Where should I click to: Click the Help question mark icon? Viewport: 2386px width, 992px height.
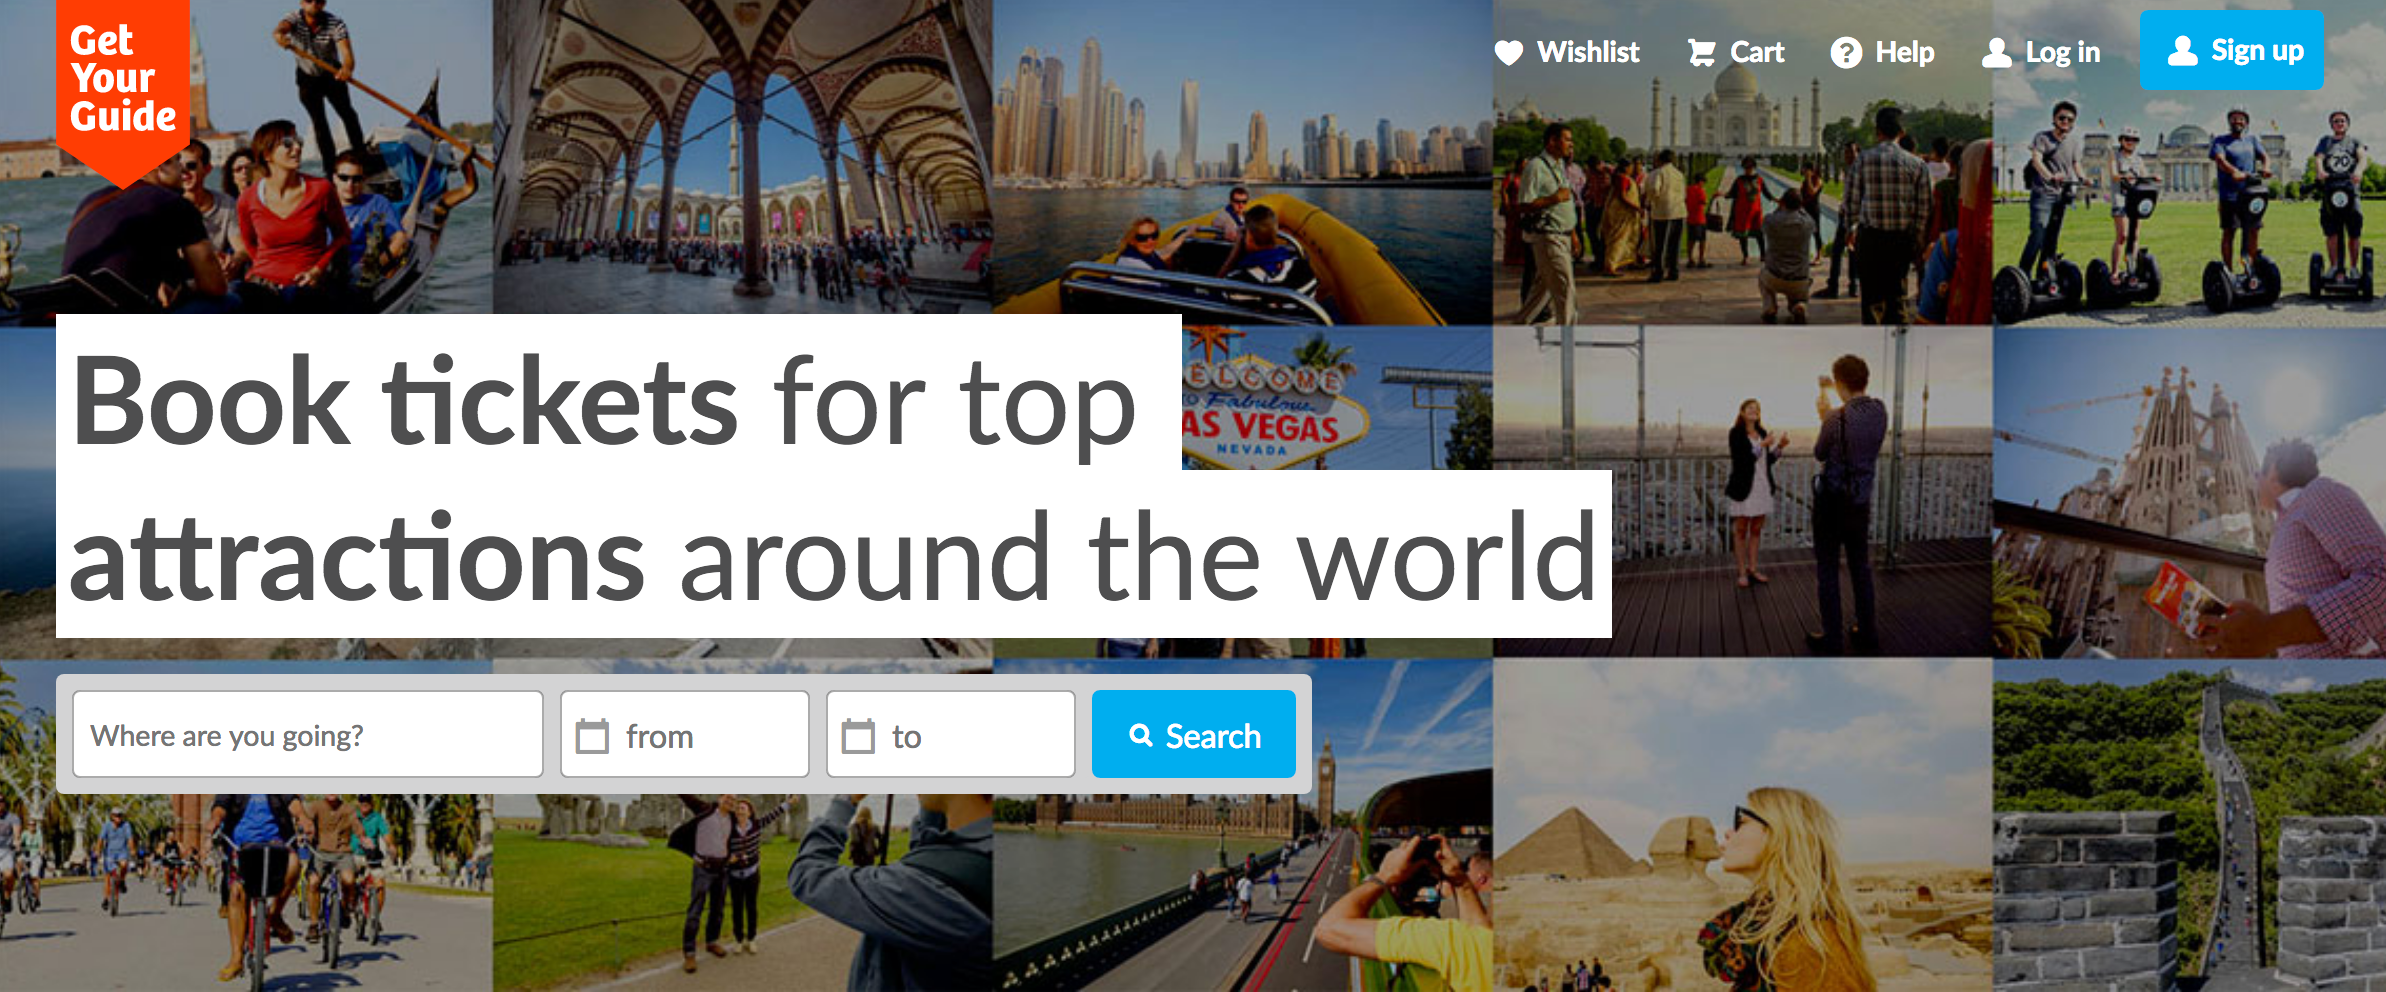click(1846, 53)
